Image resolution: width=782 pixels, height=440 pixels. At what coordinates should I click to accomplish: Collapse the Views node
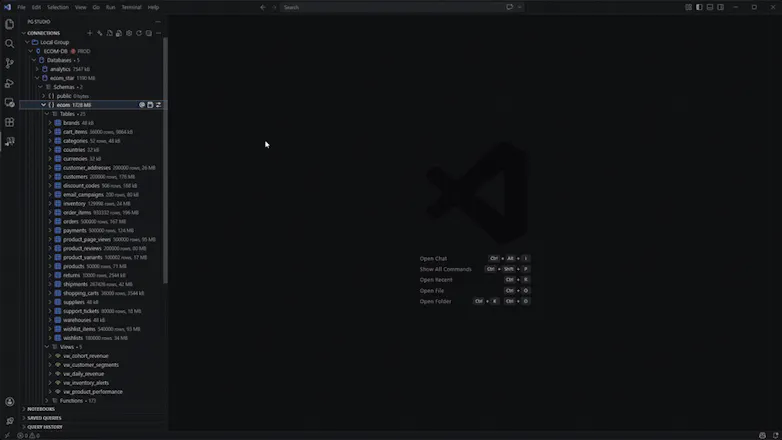coord(47,347)
